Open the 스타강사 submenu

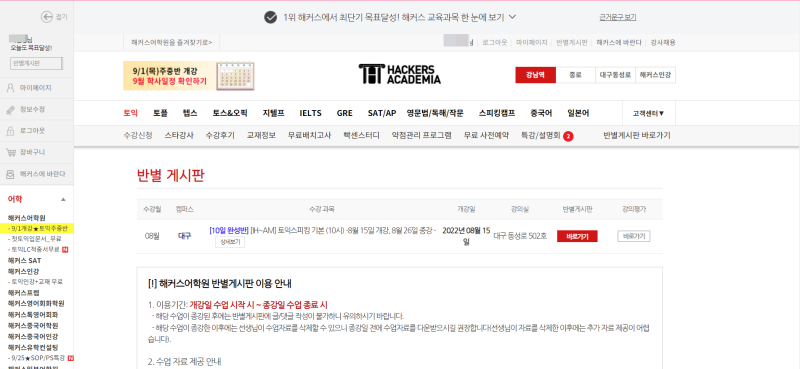coord(179,136)
